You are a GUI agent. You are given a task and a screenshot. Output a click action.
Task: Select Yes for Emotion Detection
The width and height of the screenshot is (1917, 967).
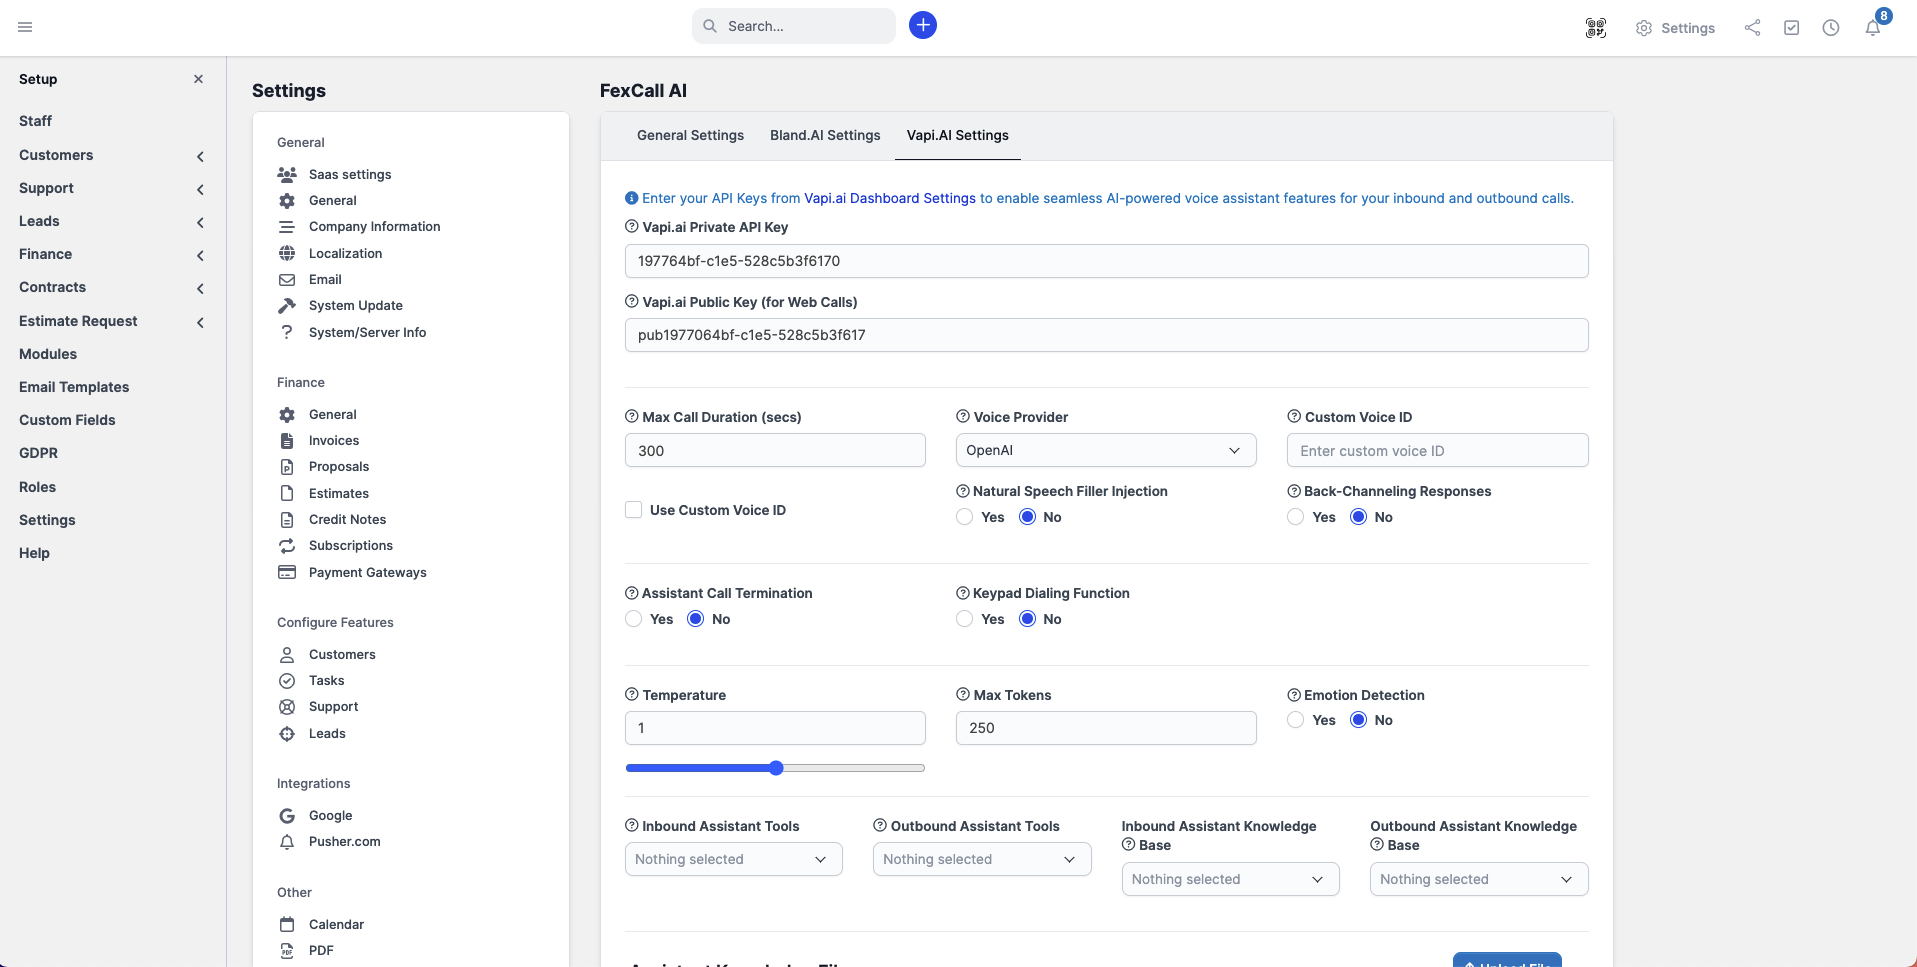1296,720
